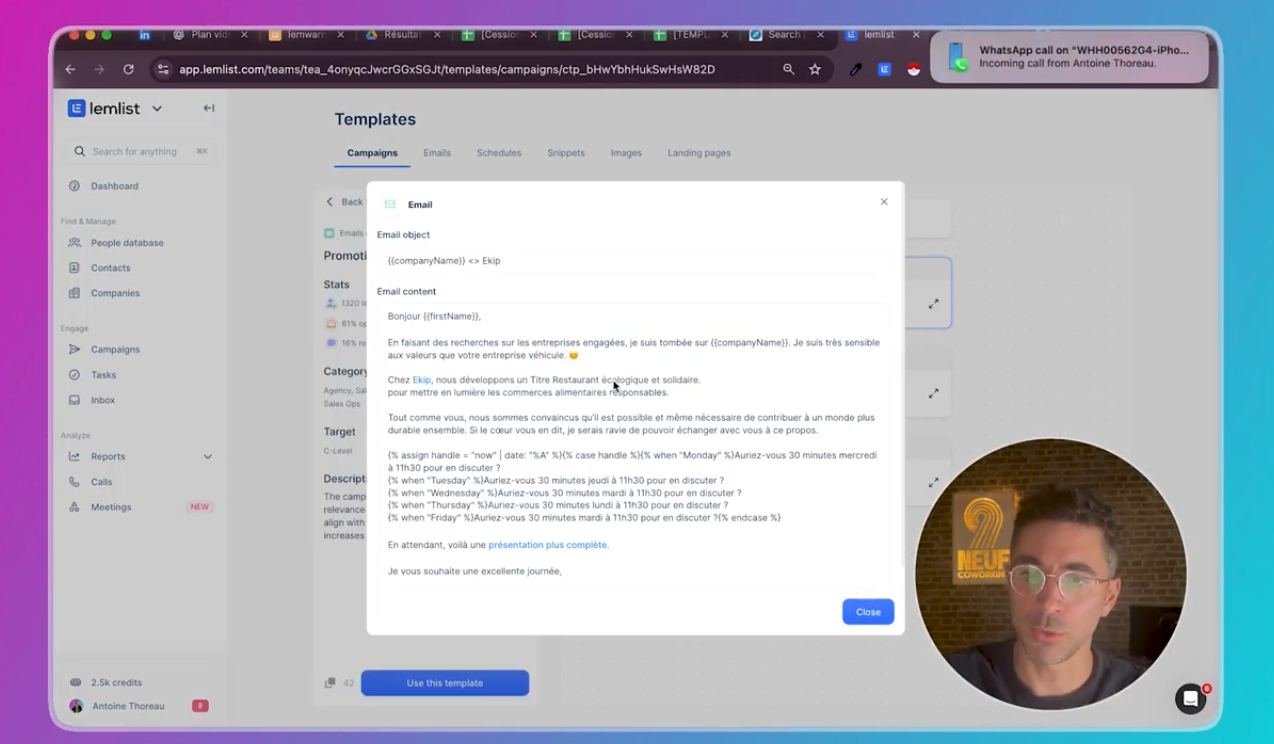The image size is (1274, 744).
Task: Open the red notifications badge showing 8
Action: pyautogui.click(x=200, y=706)
